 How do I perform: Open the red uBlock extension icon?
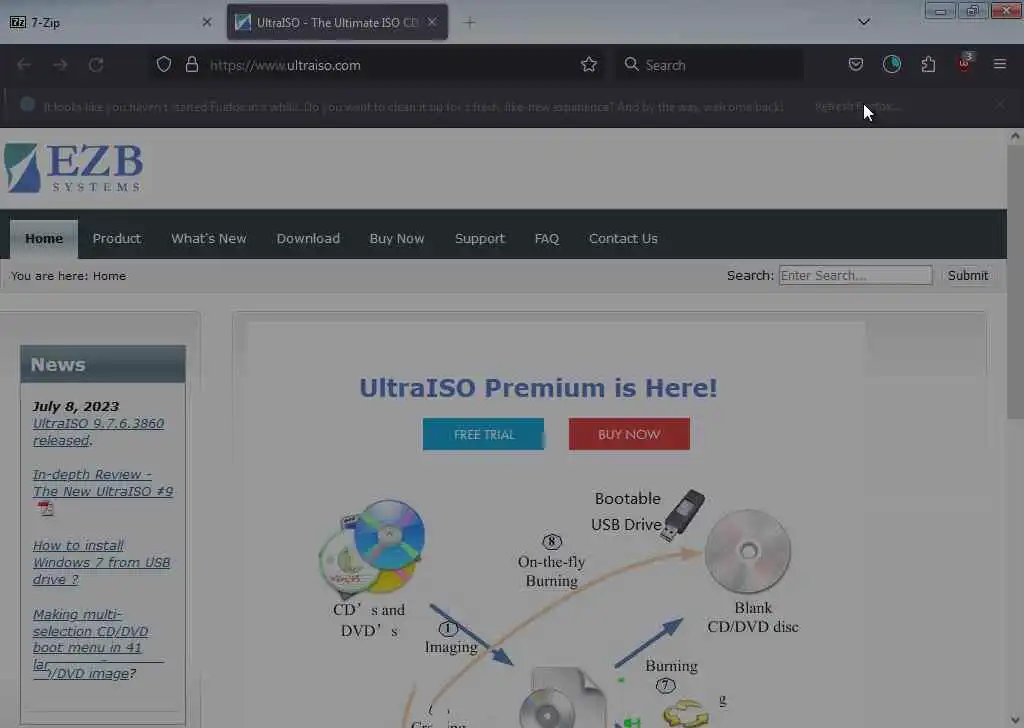[x=965, y=63]
